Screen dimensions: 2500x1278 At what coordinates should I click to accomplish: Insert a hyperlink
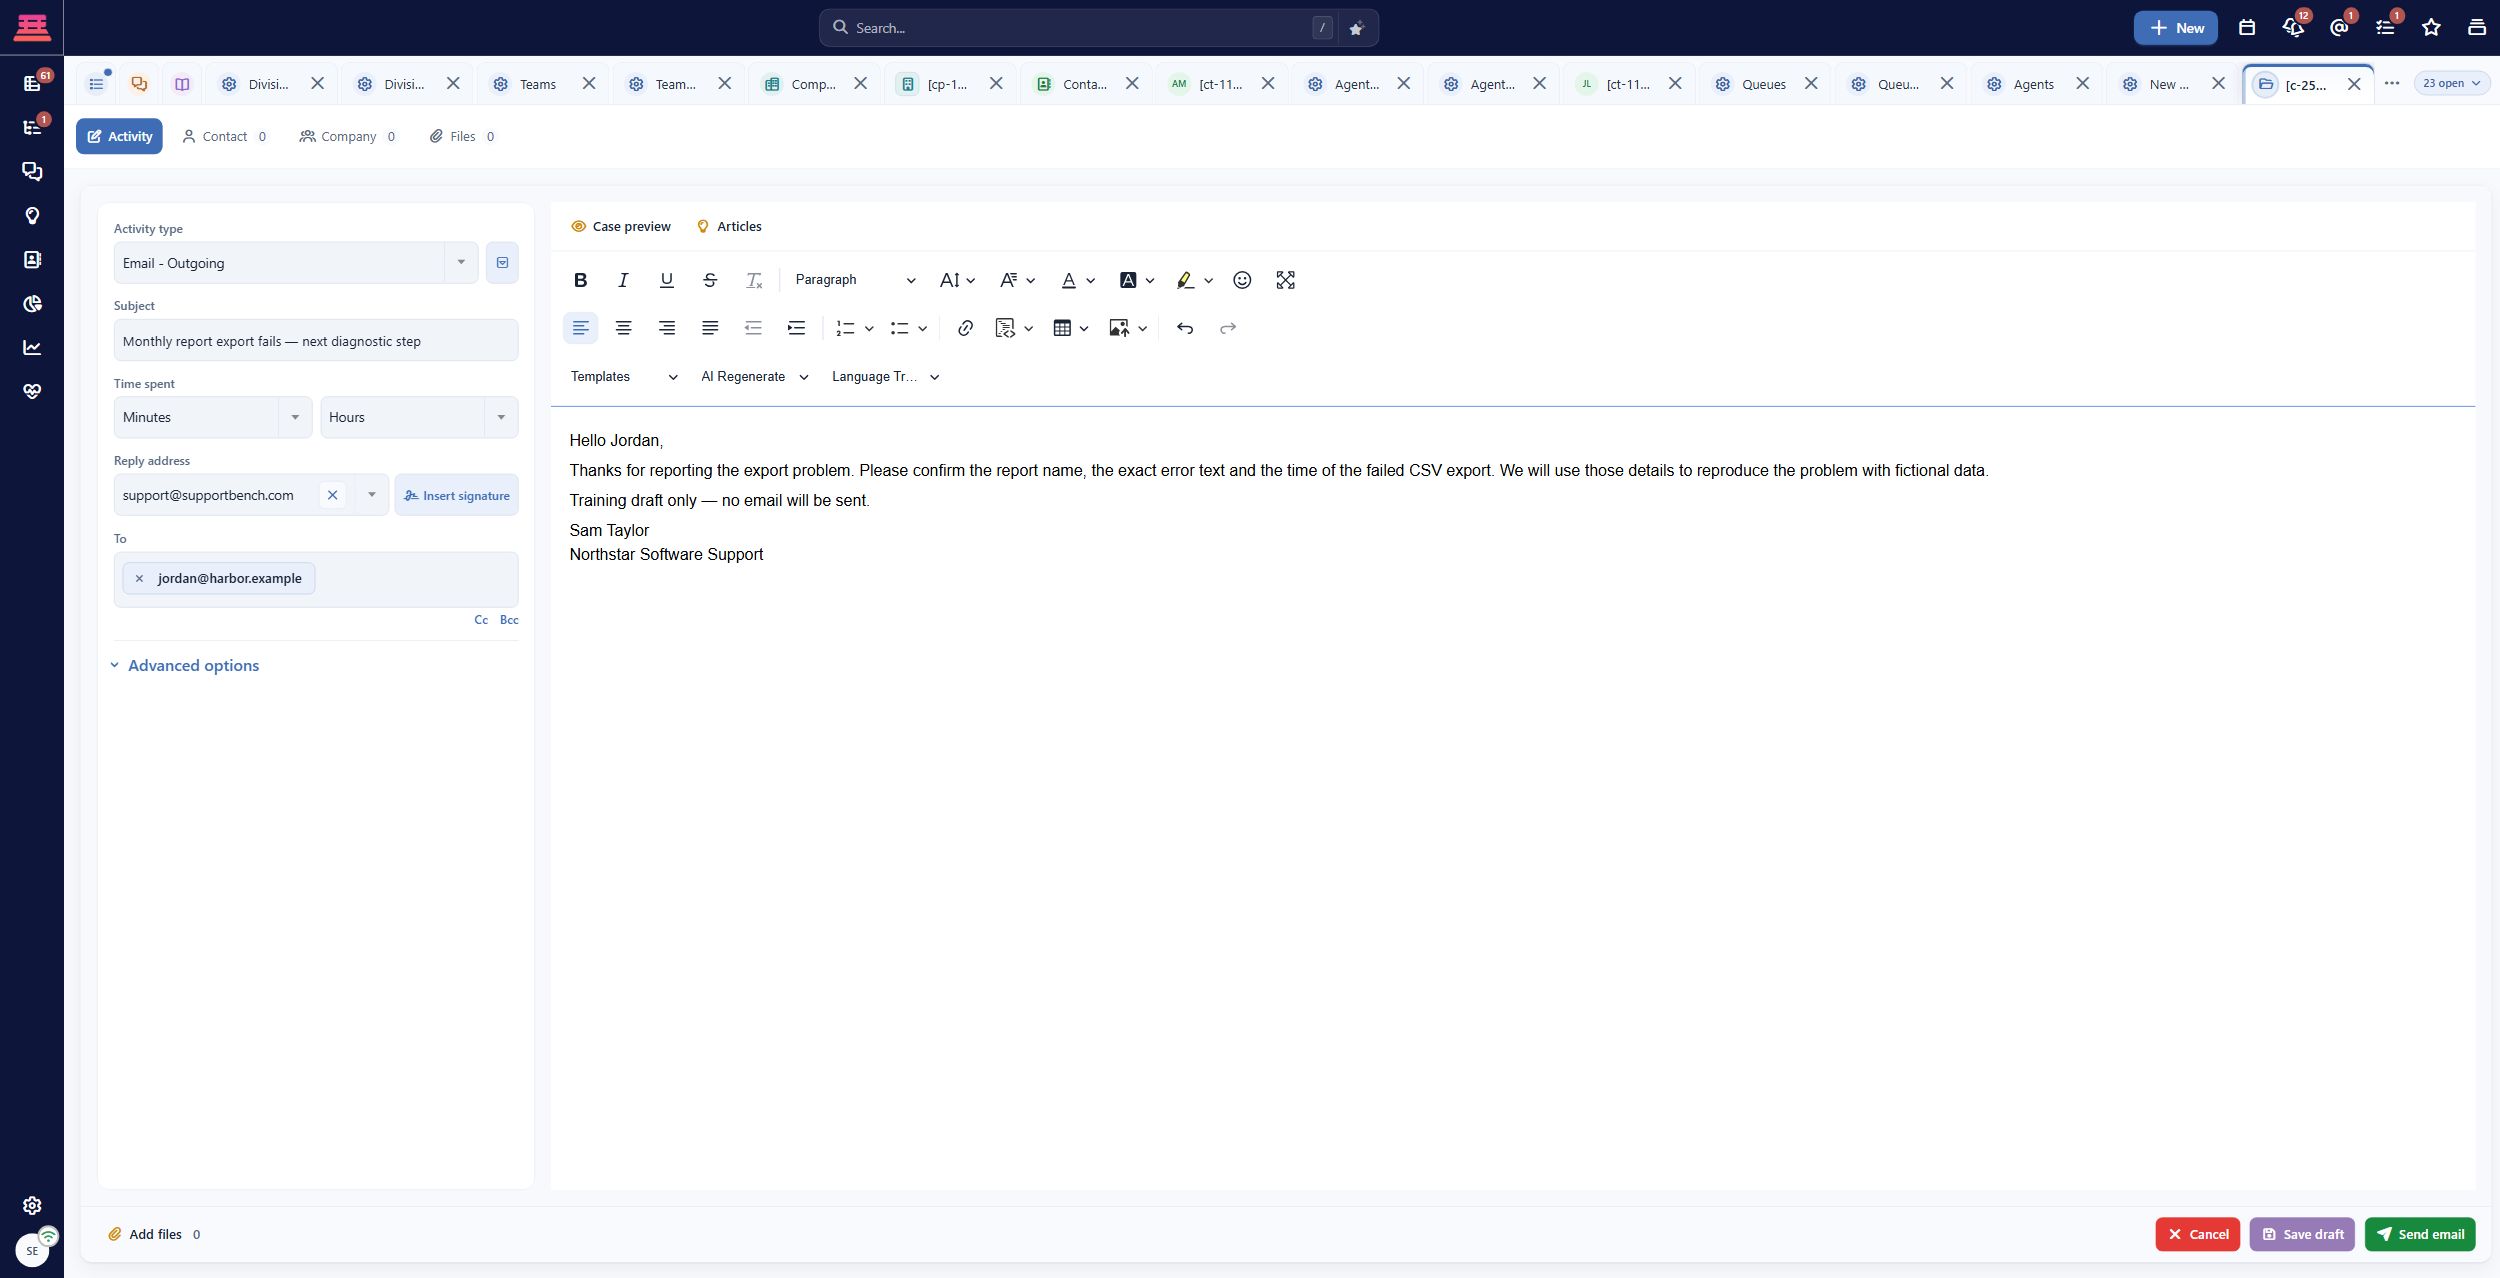965,328
